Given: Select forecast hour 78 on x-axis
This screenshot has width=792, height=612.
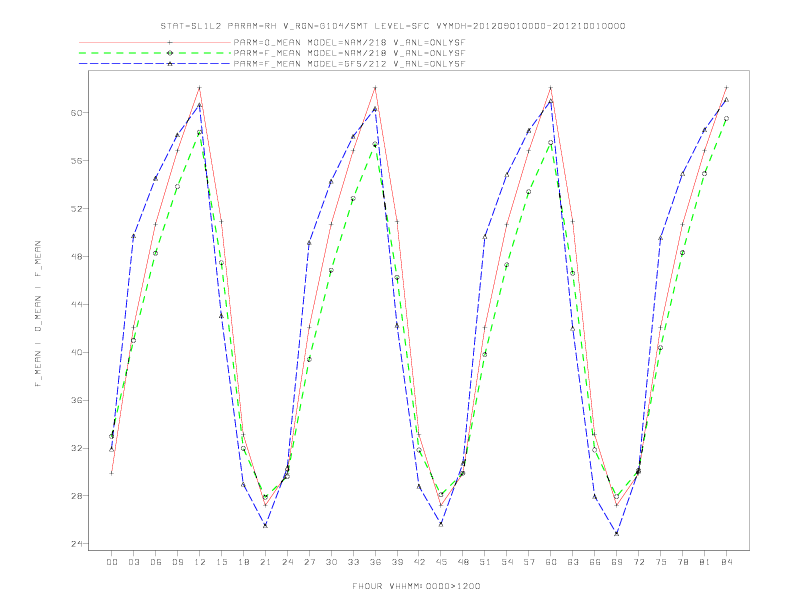Looking at the screenshot, I should pyautogui.click(x=683, y=562).
